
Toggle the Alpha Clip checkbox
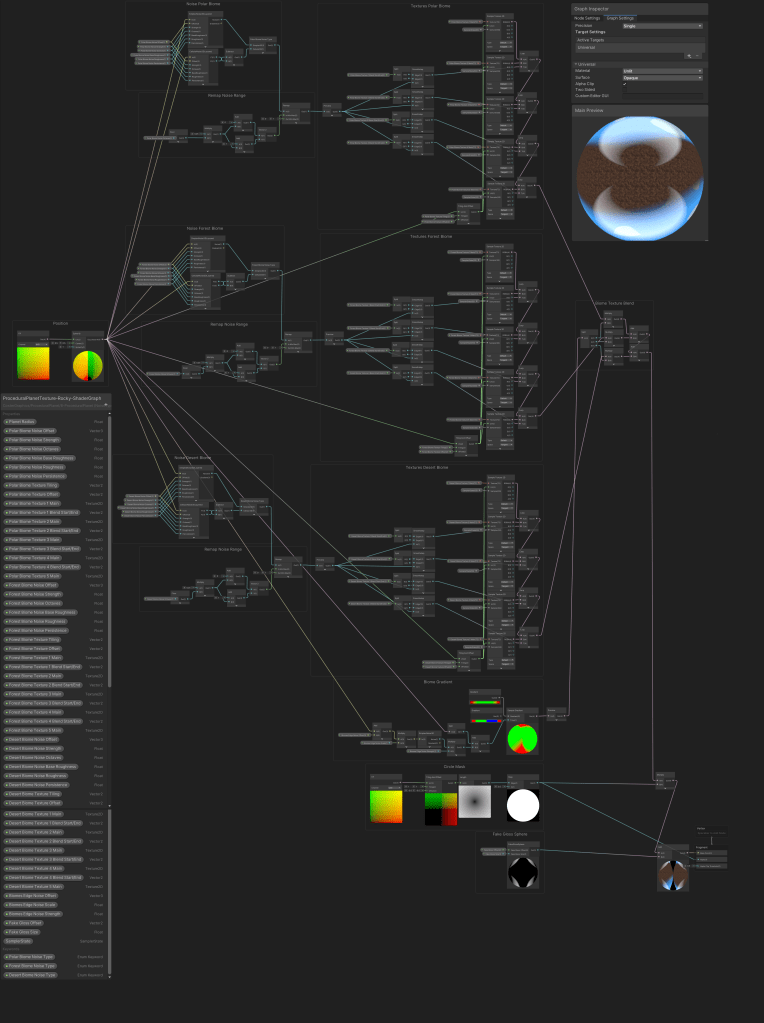[x=625, y=84]
